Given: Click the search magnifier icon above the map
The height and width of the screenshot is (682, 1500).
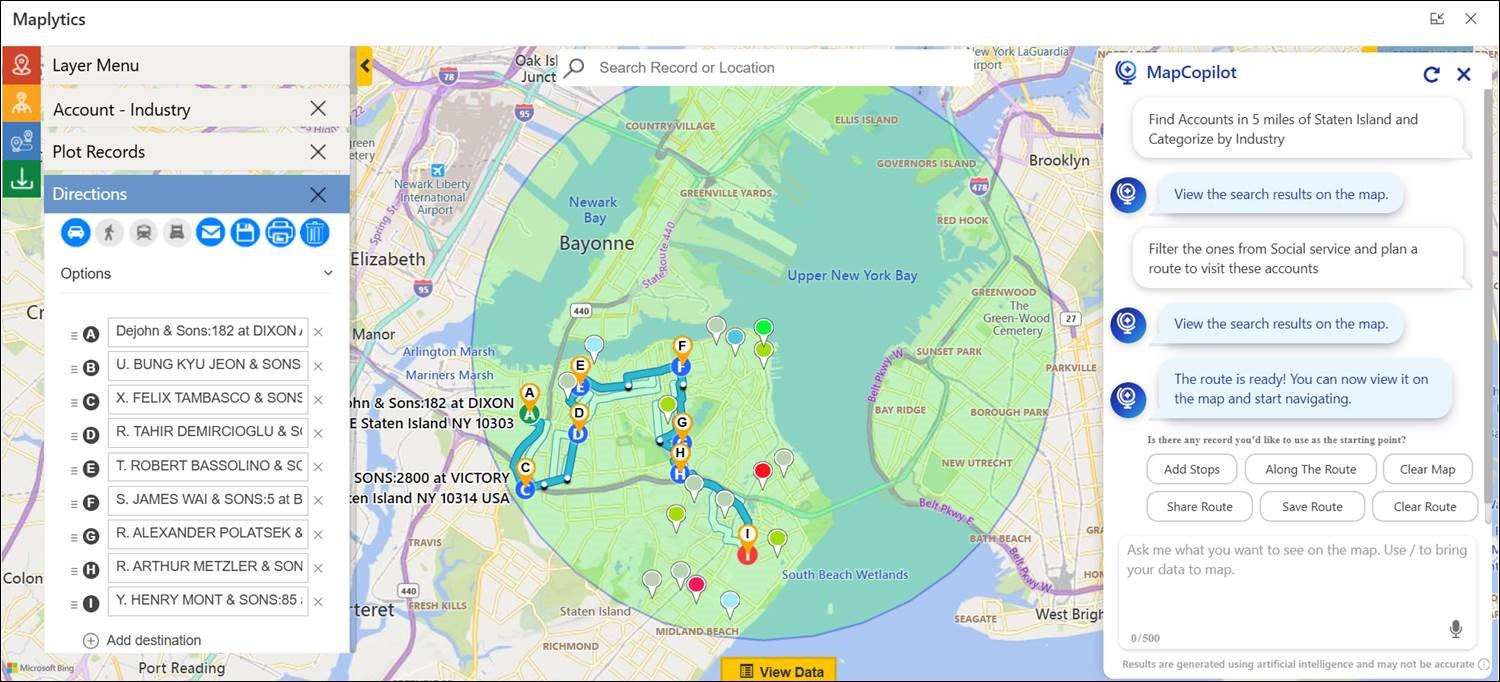Looking at the screenshot, I should (573, 67).
